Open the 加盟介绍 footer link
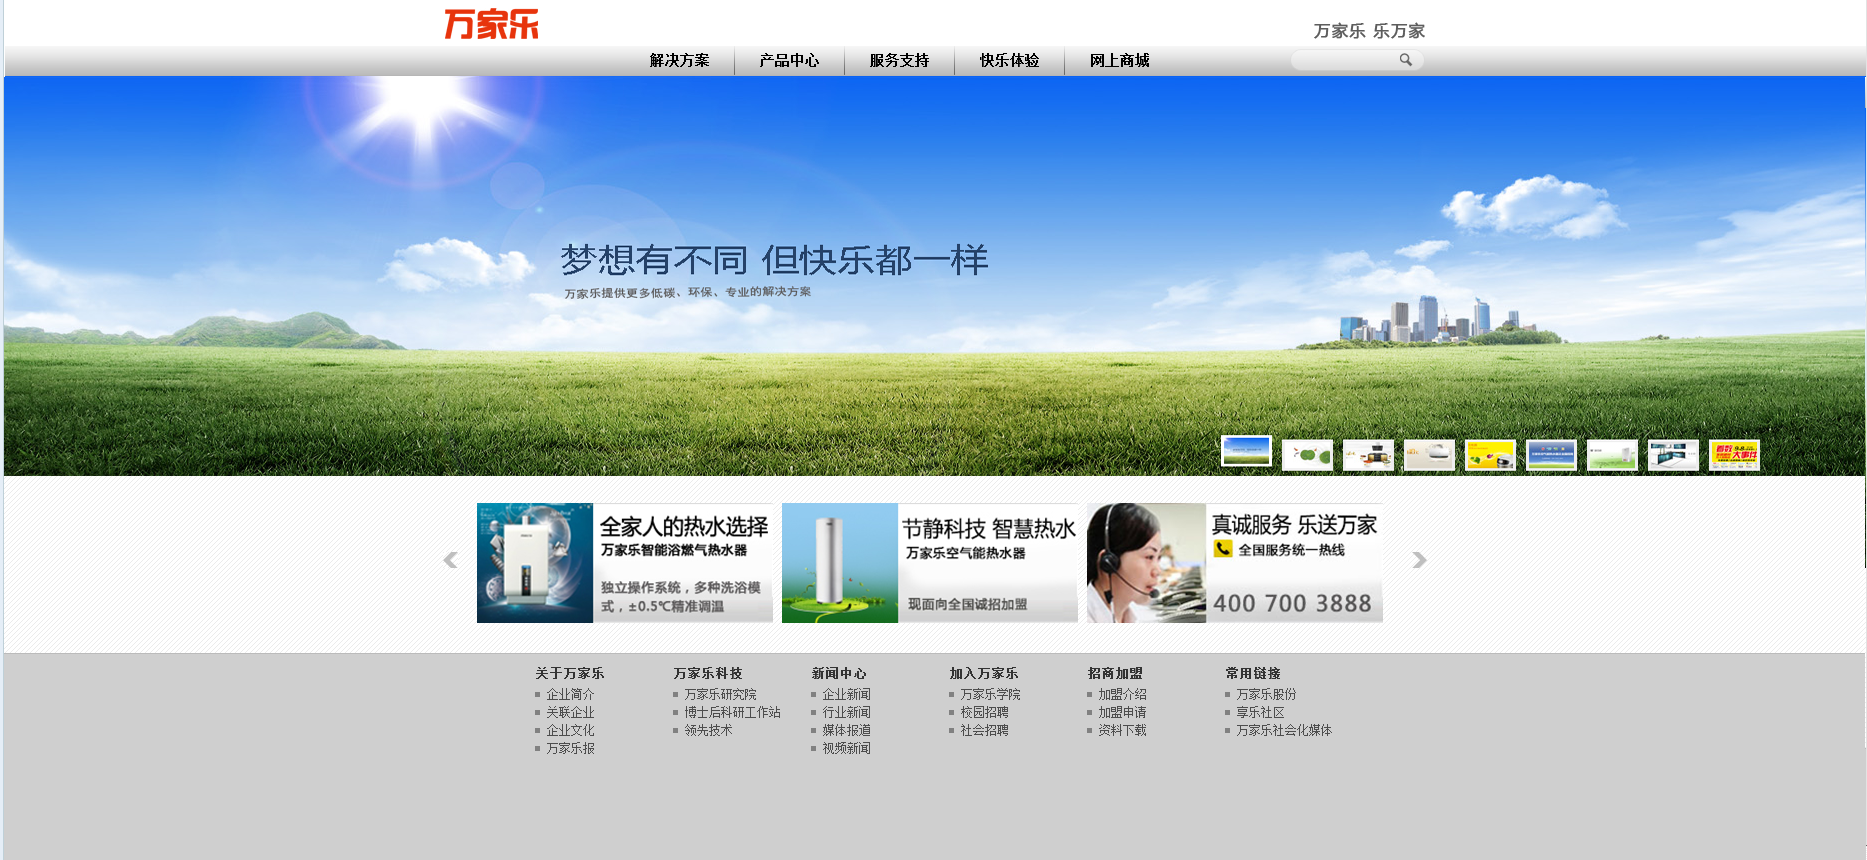Image resolution: width=1867 pixels, height=860 pixels. point(1122,694)
